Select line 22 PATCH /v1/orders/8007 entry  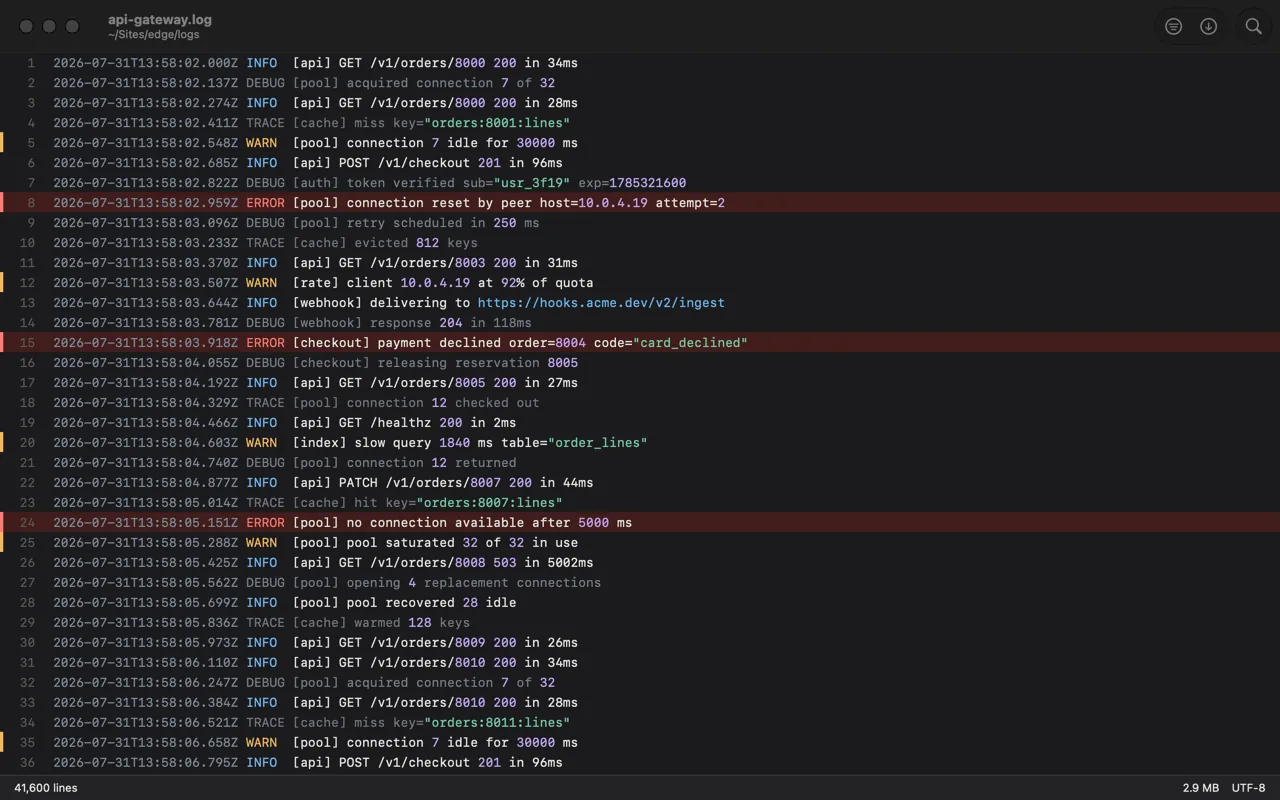pos(640,483)
